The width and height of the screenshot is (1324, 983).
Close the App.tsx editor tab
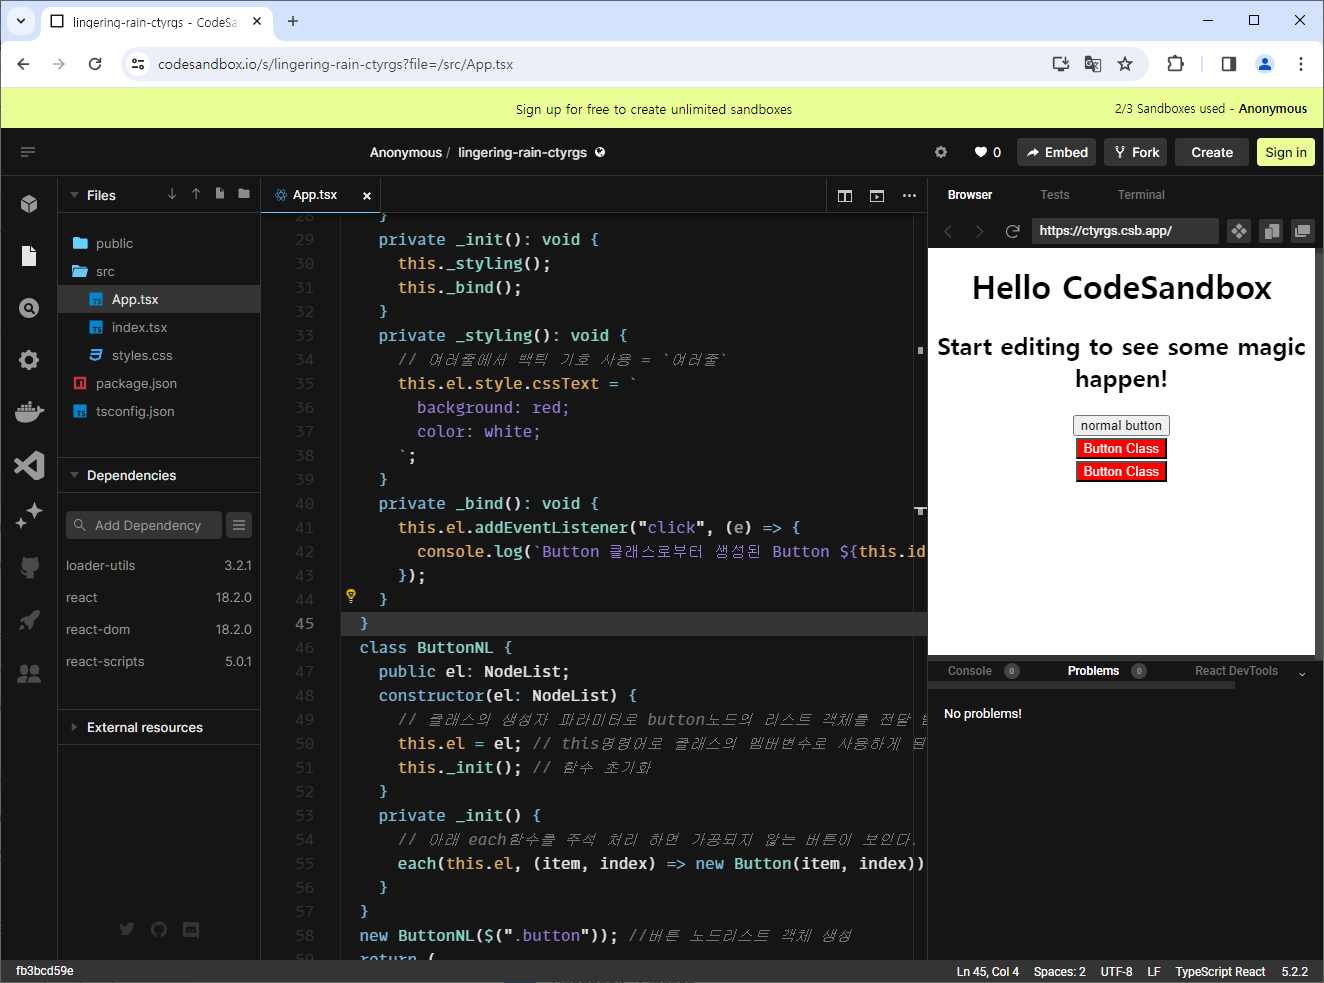pos(367,196)
